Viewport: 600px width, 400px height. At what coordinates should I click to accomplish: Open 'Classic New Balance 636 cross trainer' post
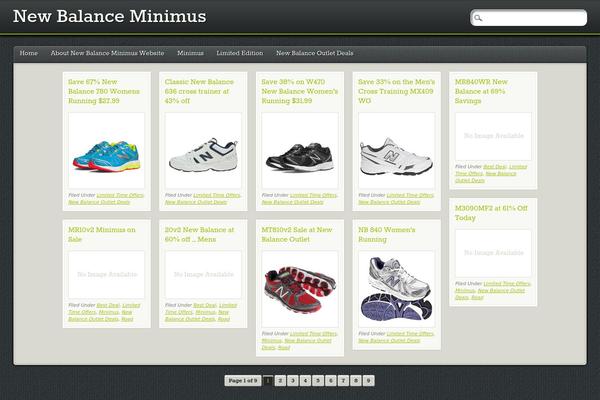199,91
